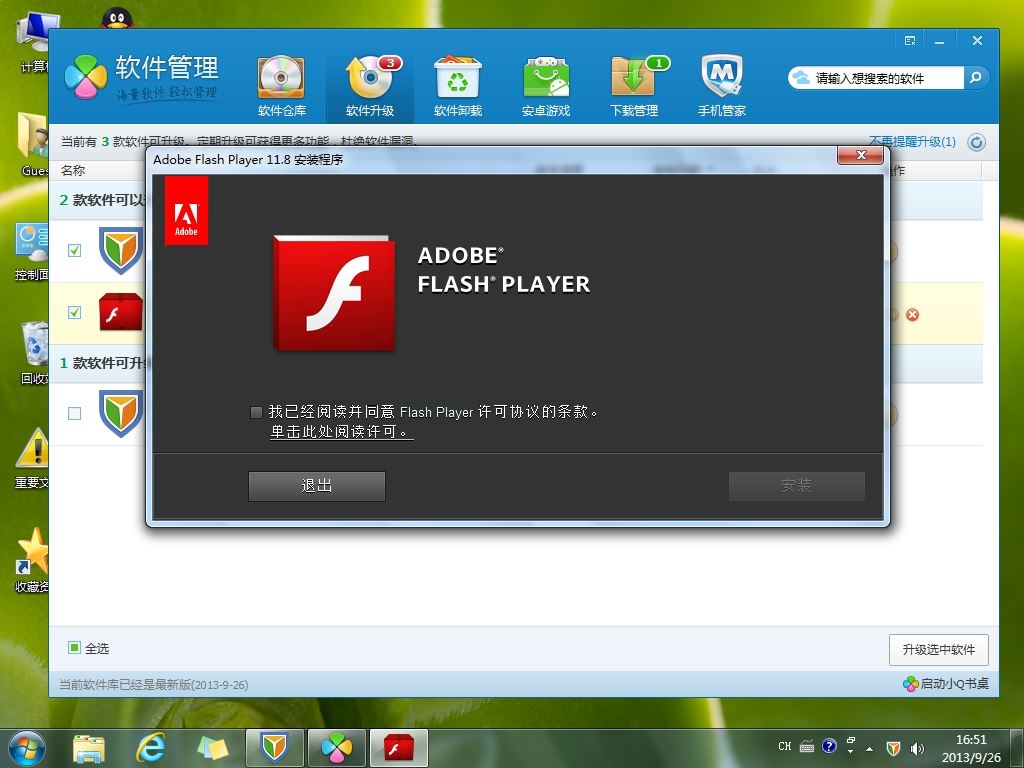
Task: Open the star favorites desktop shortcut
Action: click(32, 560)
